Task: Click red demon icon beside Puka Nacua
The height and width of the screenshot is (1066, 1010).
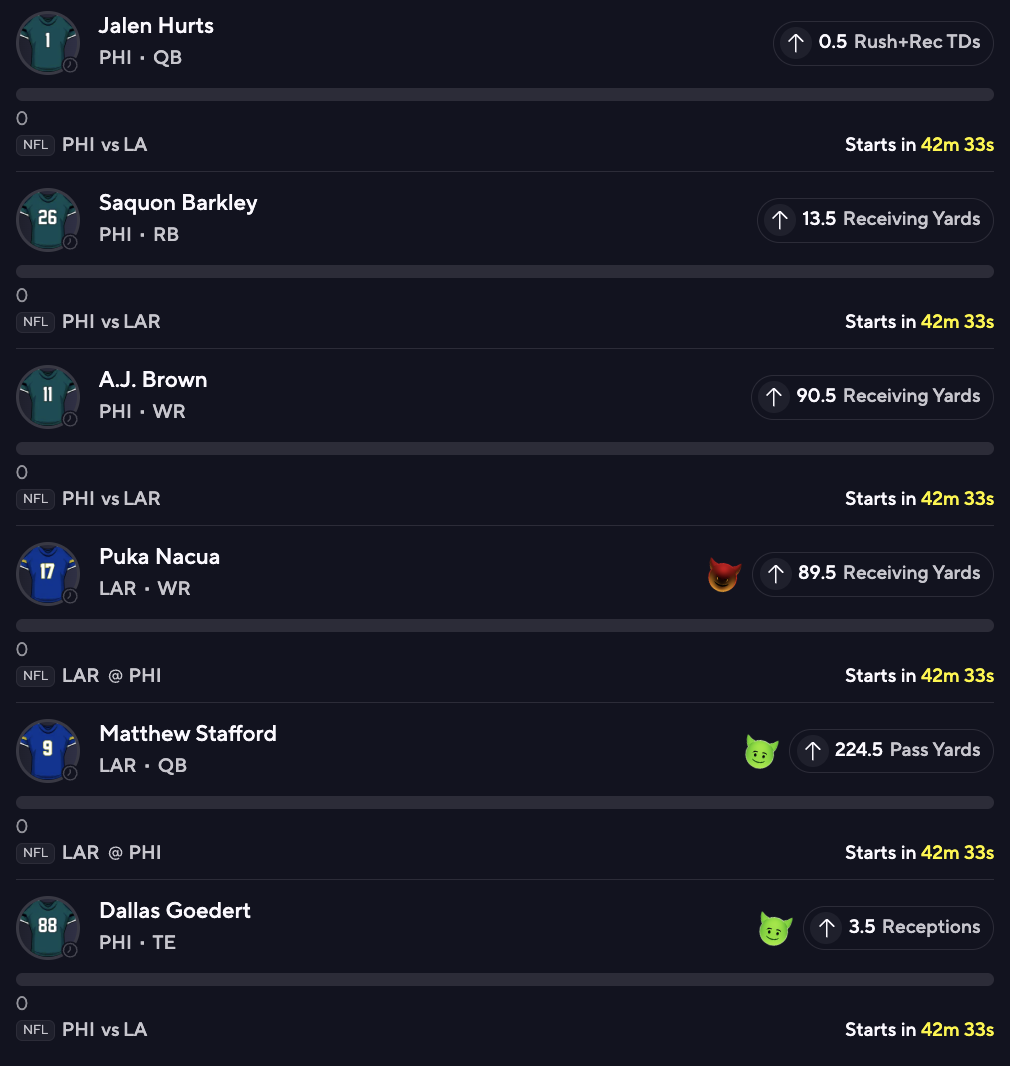Action: [724, 574]
